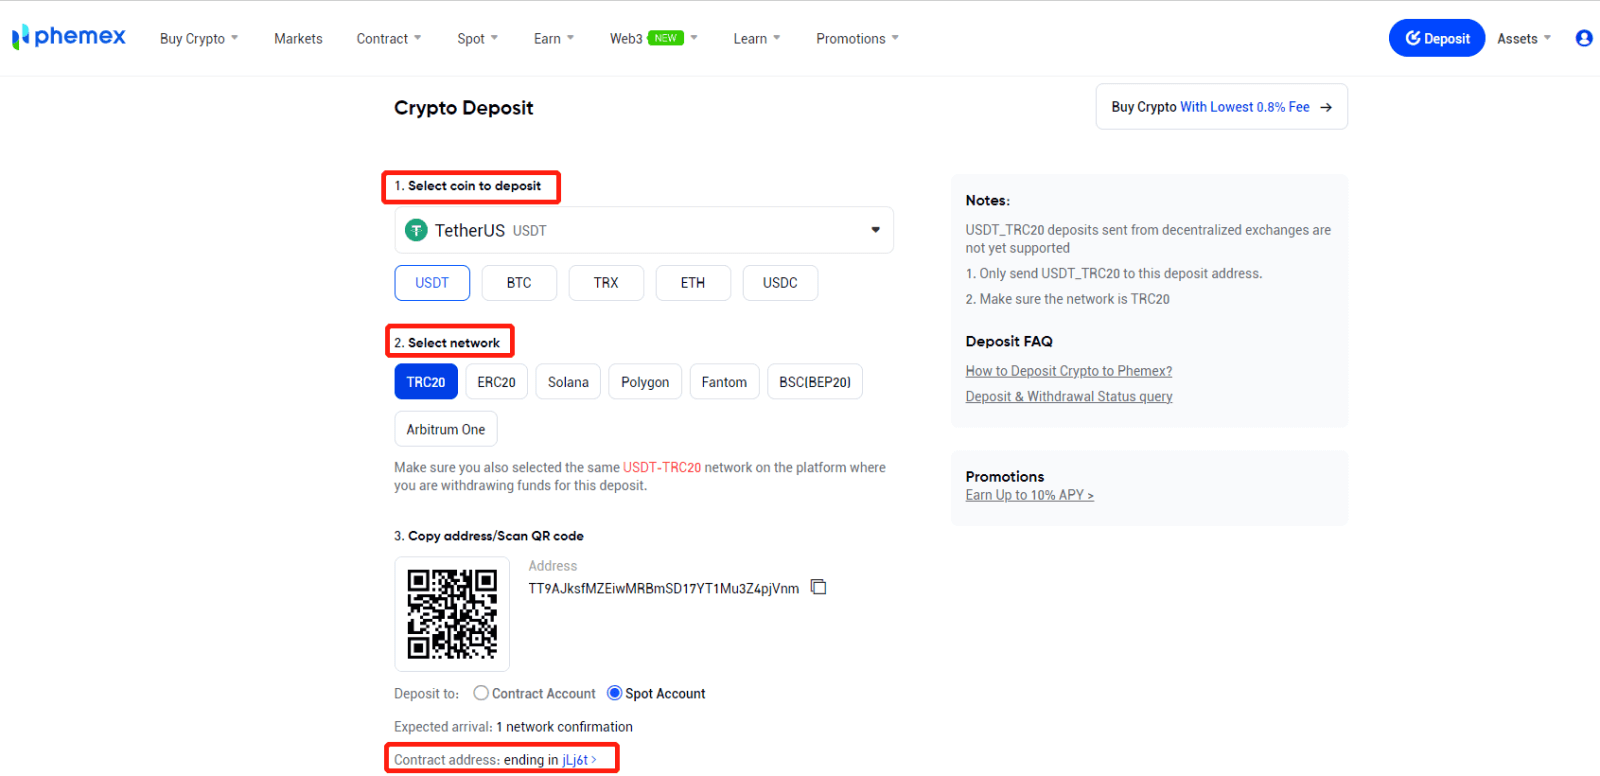Viewport: 1600px width, 776px height.
Task: Choose the ERC20 network option
Action: (x=496, y=382)
